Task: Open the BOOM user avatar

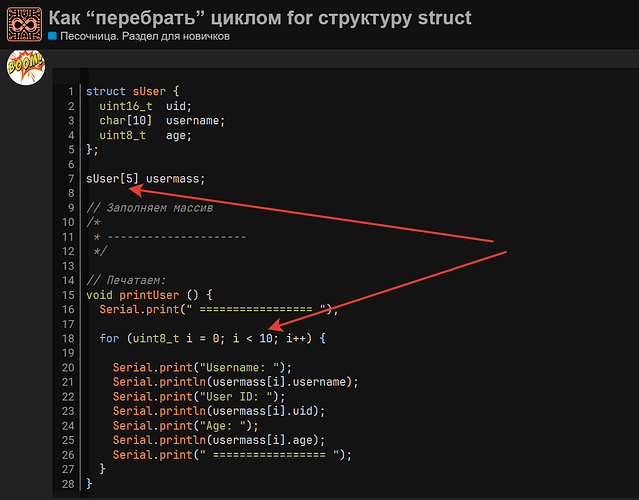Action: 26,67
